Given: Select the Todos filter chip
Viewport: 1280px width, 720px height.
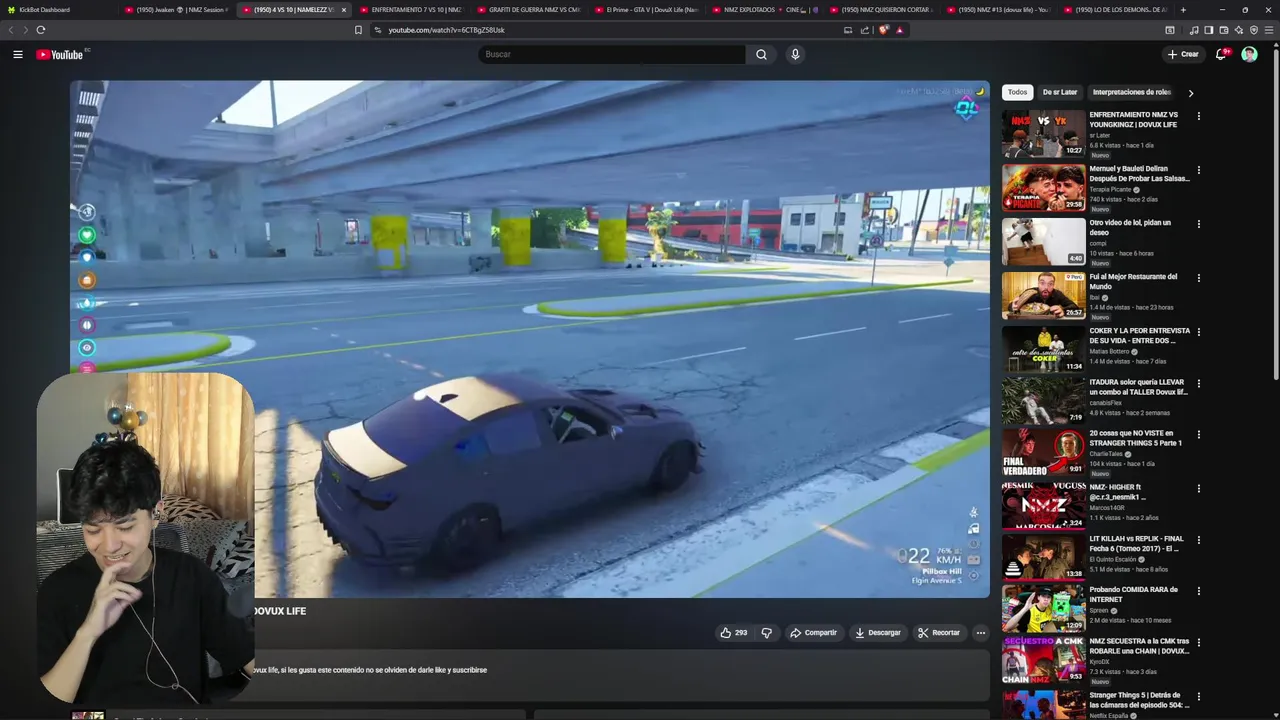Looking at the screenshot, I should click(1017, 92).
